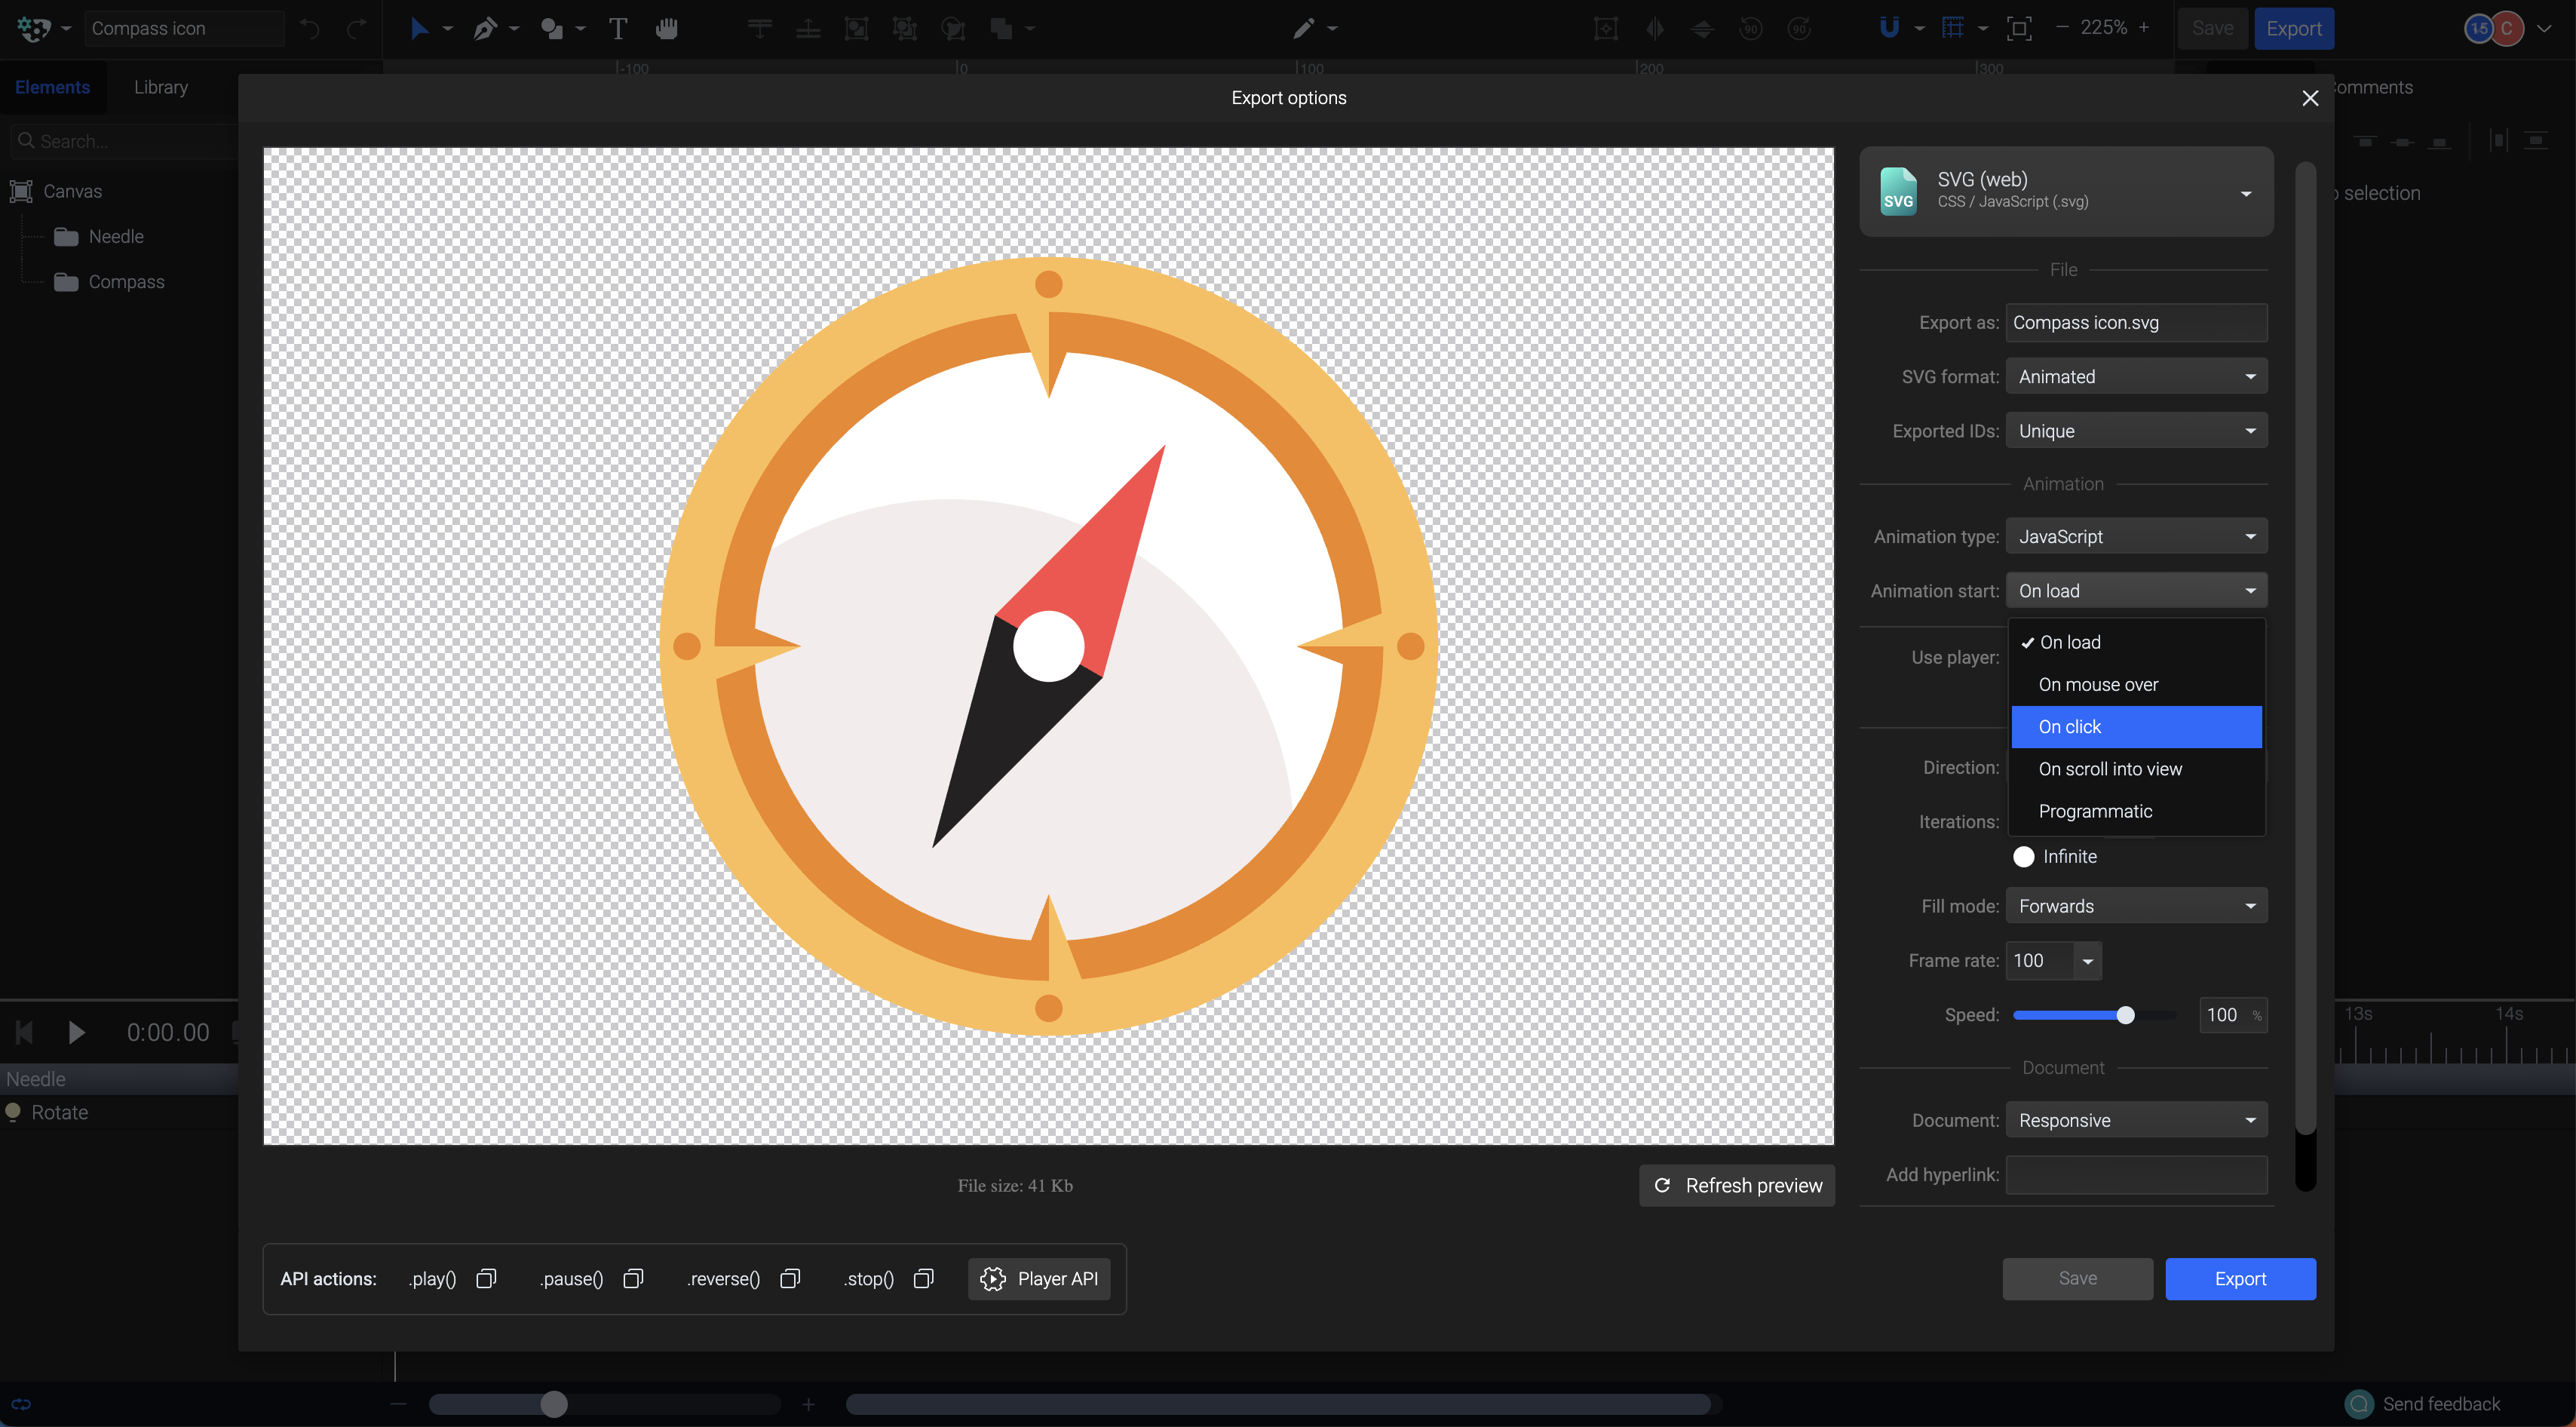This screenshot has height=1427, width=2576.
Task: Copy the .pause() API action
Action: click(633, 1279)
